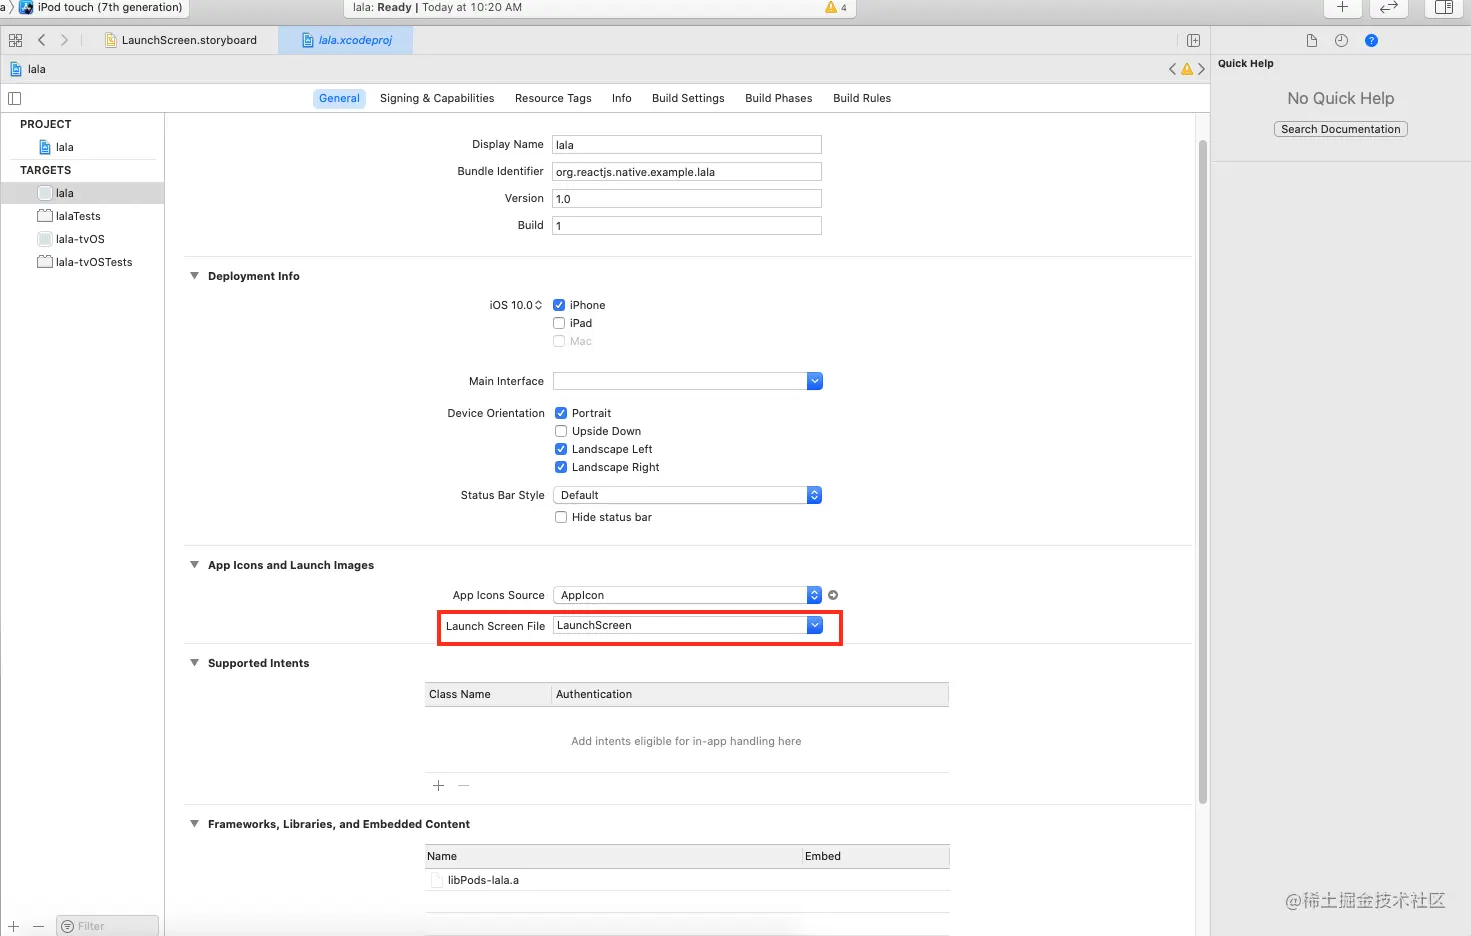Select the lala-tvOS target
The width and height of the screenshot is (1471, 936).
point(82,239)
